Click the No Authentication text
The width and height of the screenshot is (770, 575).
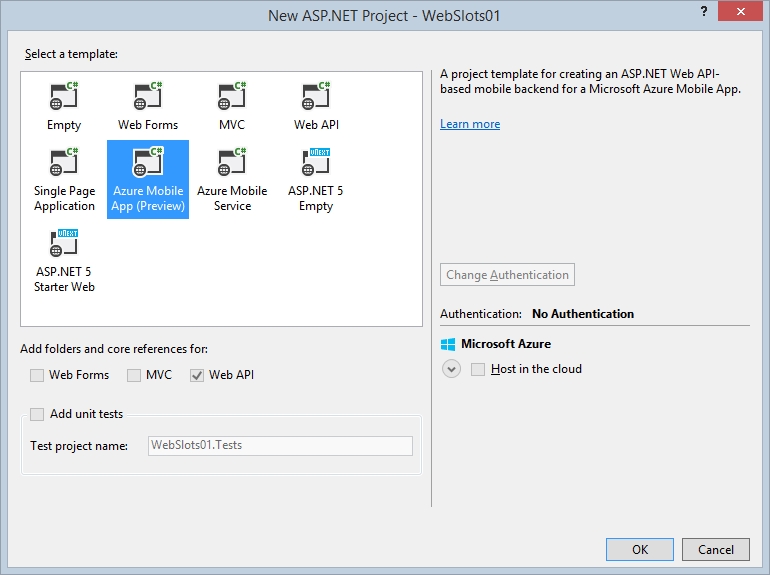point(583,314)
